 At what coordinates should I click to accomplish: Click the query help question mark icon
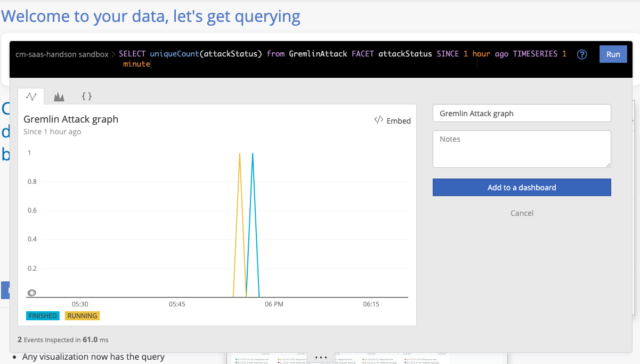click(x=582, y=54)
